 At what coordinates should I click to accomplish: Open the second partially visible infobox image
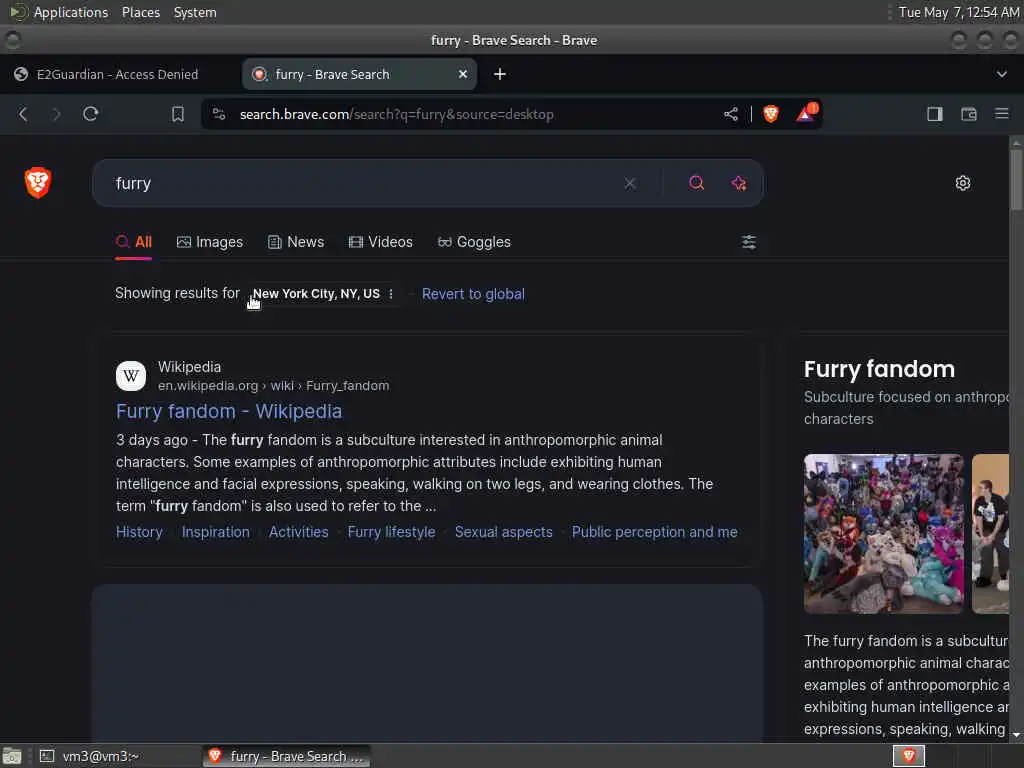[x=990, y=534]
